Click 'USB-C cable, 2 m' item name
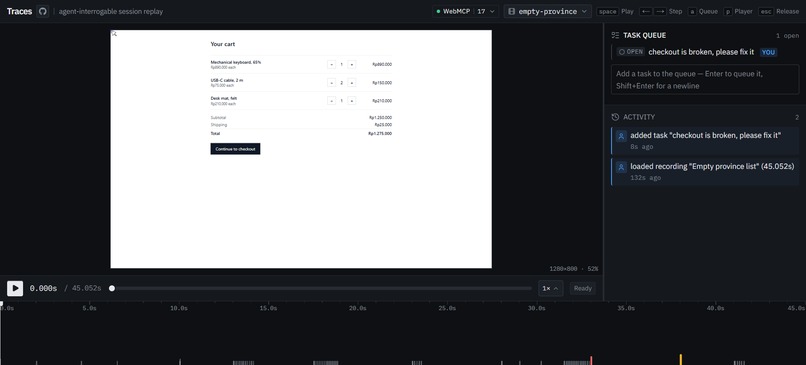806x365 pixels. tap(227, 80)
